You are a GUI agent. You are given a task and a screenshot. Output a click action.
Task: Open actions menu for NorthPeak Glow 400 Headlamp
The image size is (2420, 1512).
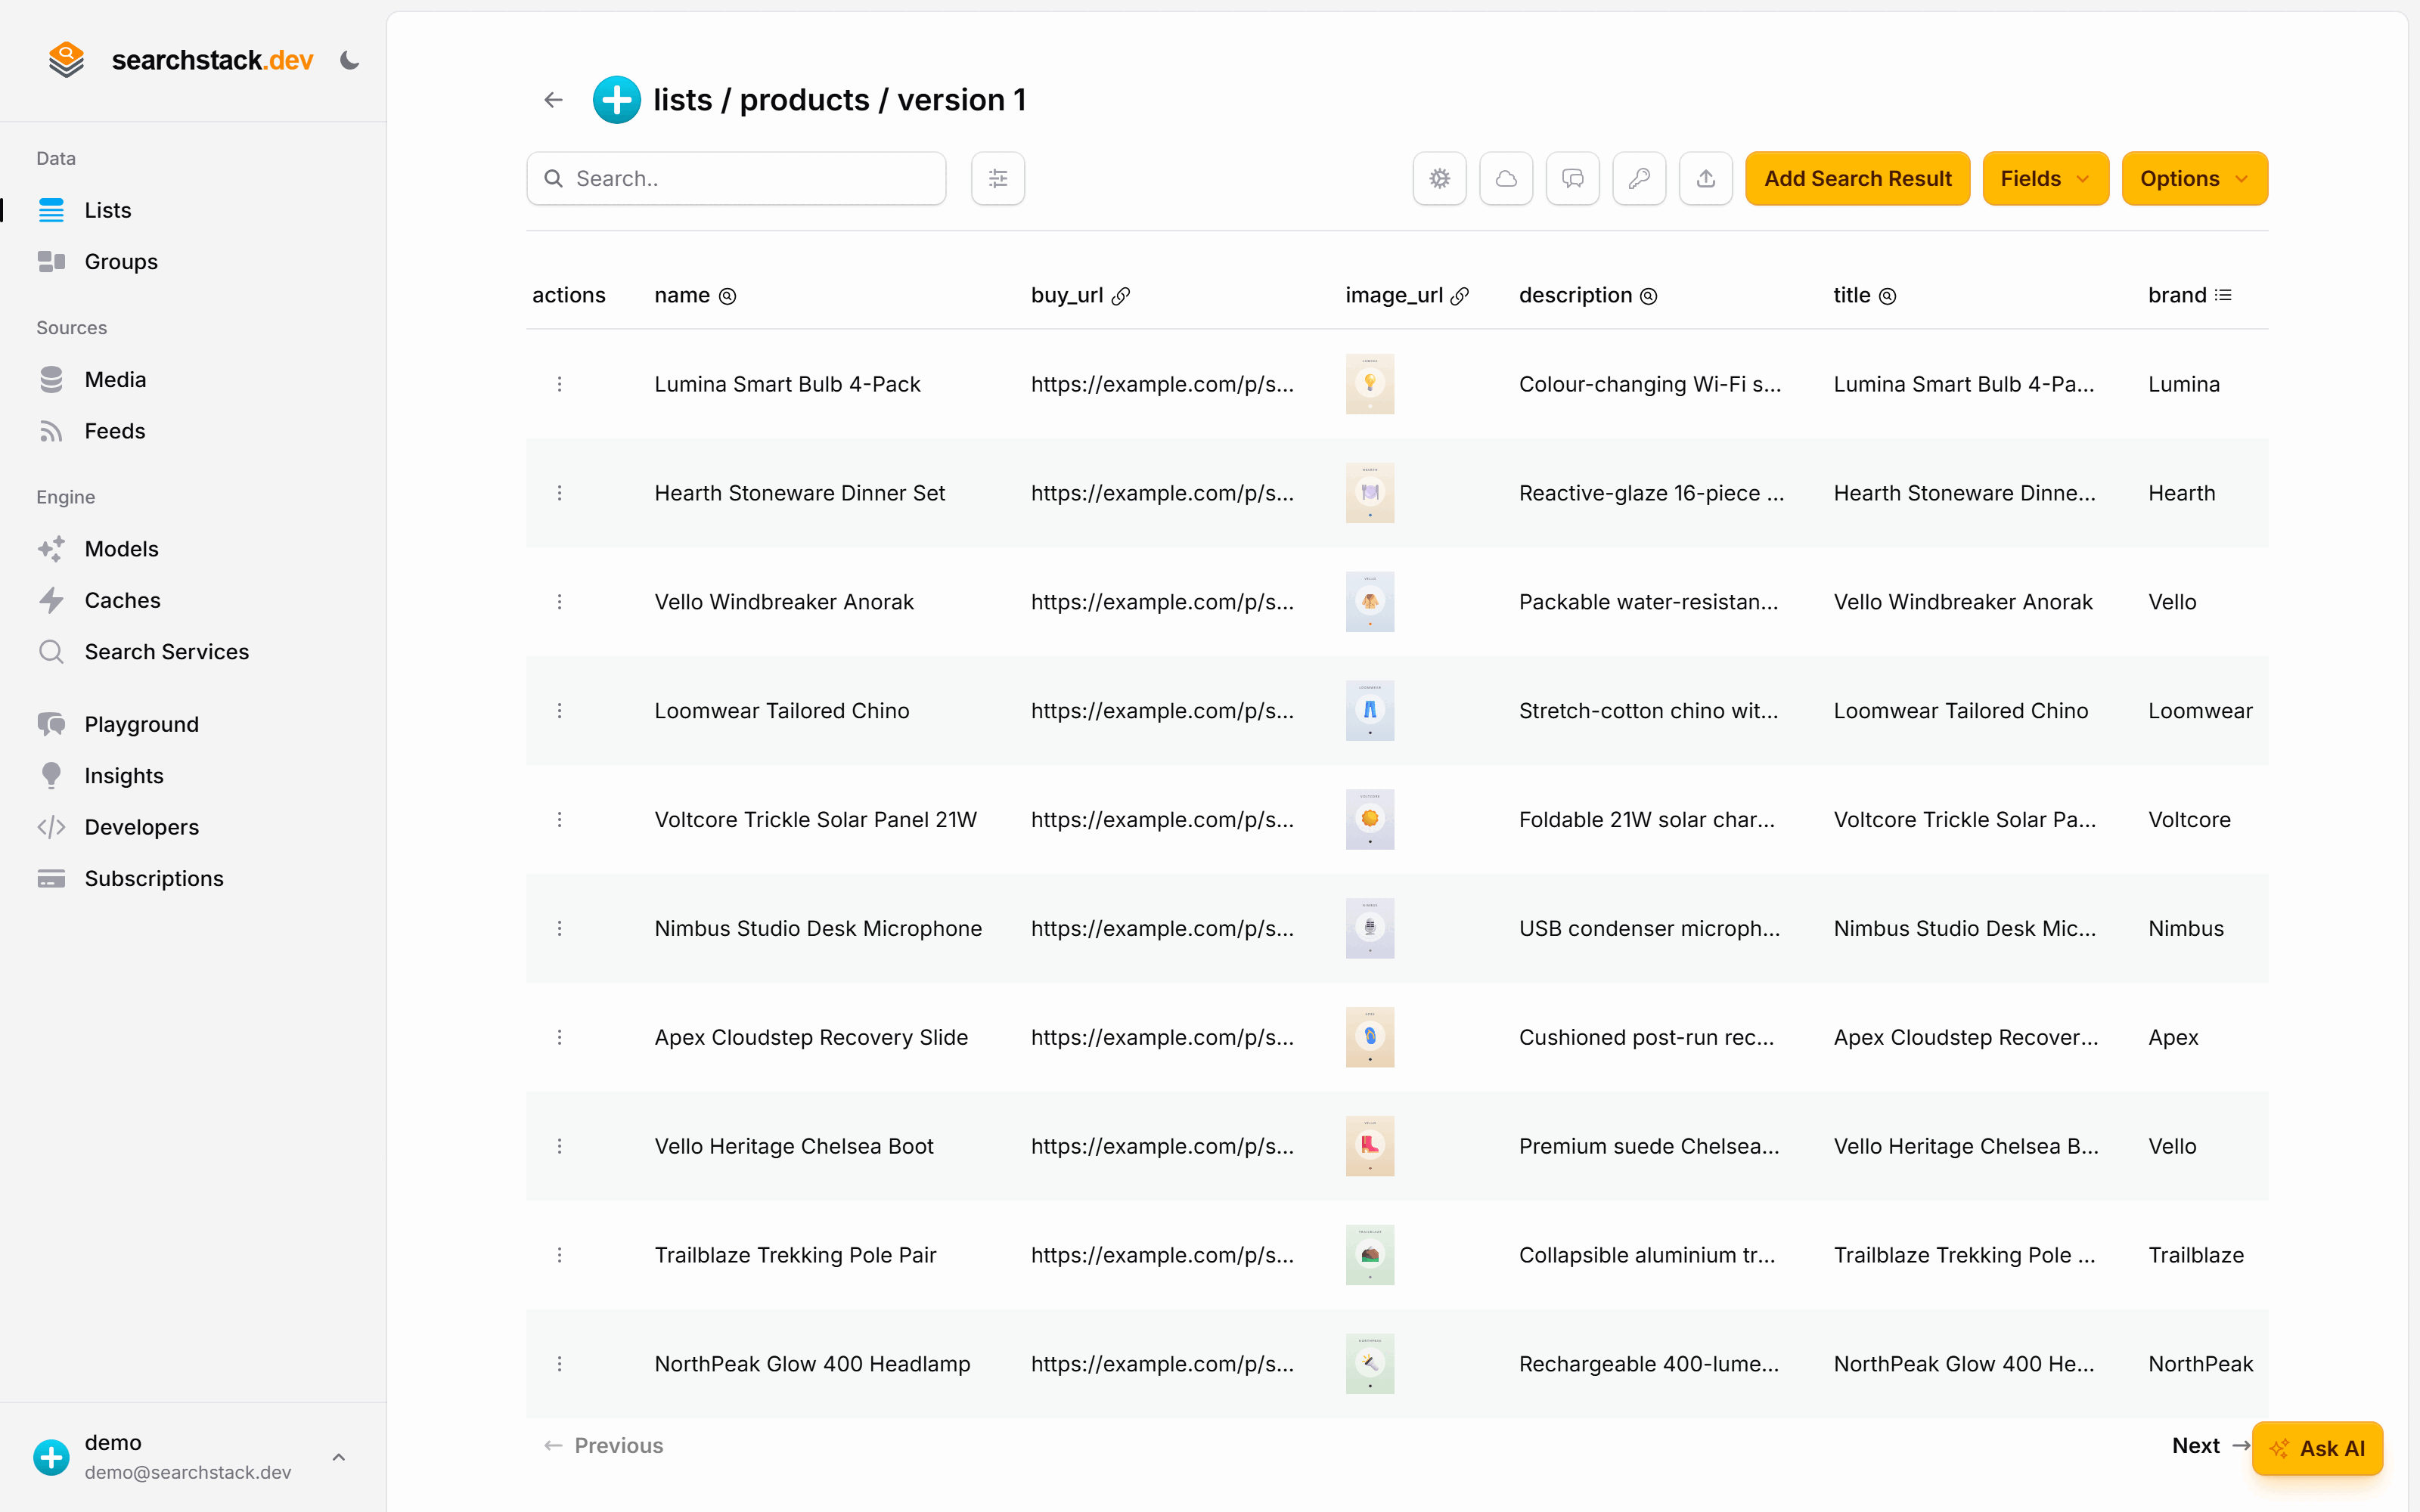click(x=559, y=1364)
